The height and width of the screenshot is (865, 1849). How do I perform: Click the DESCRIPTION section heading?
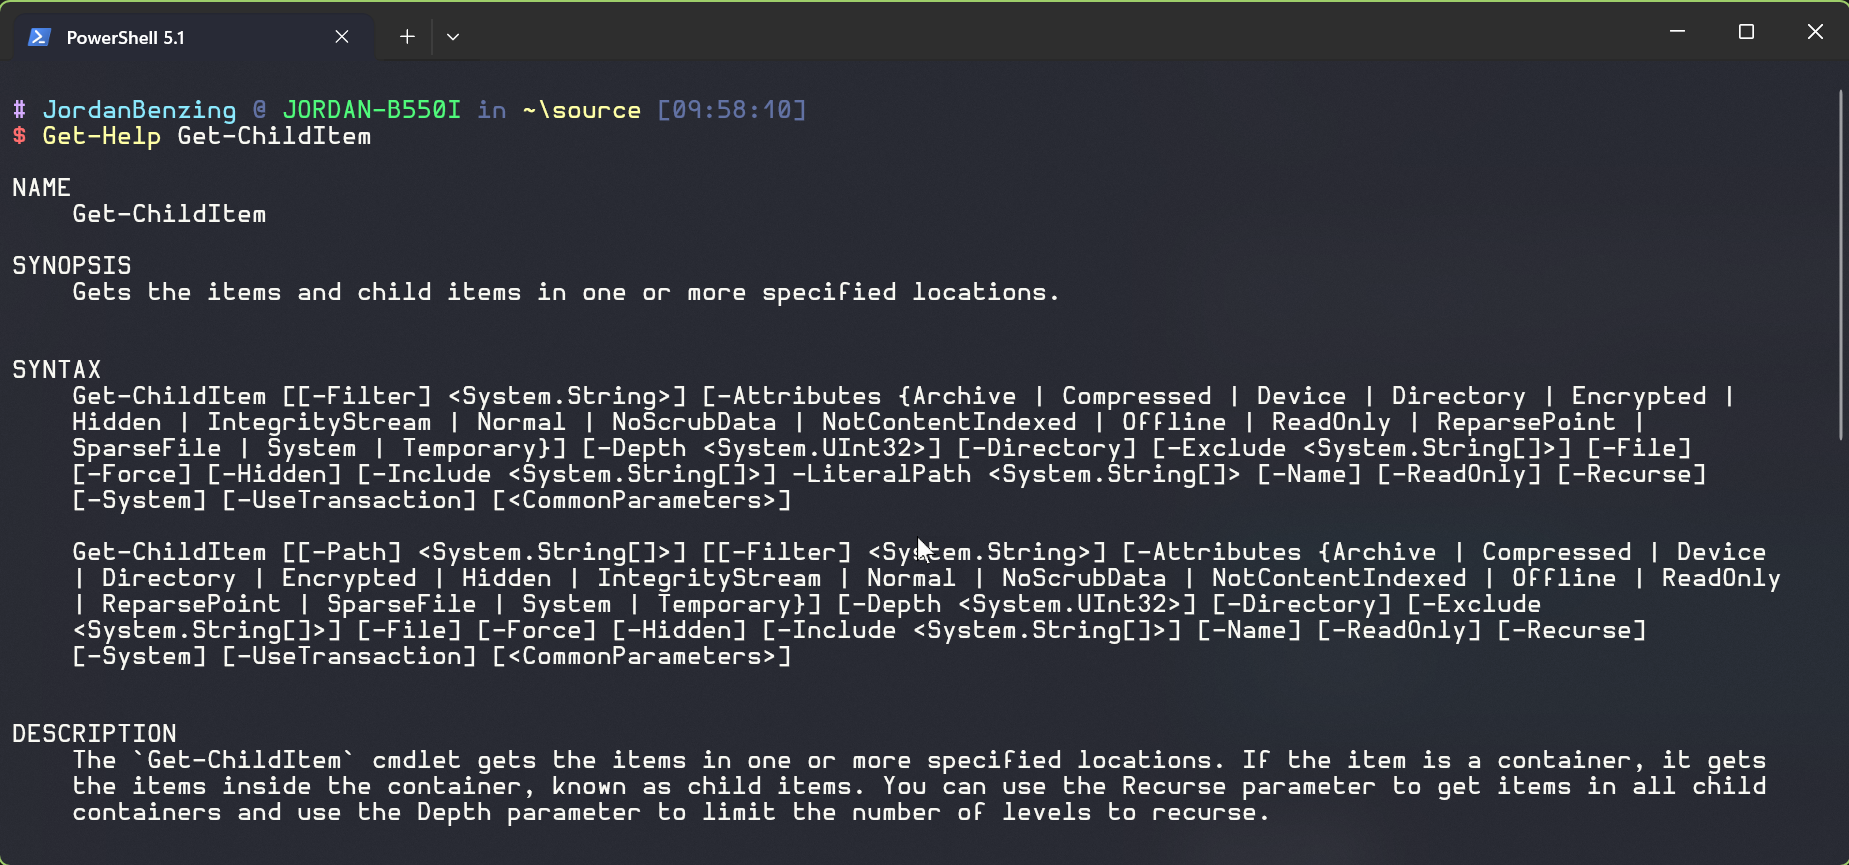(x=94, y=734)
